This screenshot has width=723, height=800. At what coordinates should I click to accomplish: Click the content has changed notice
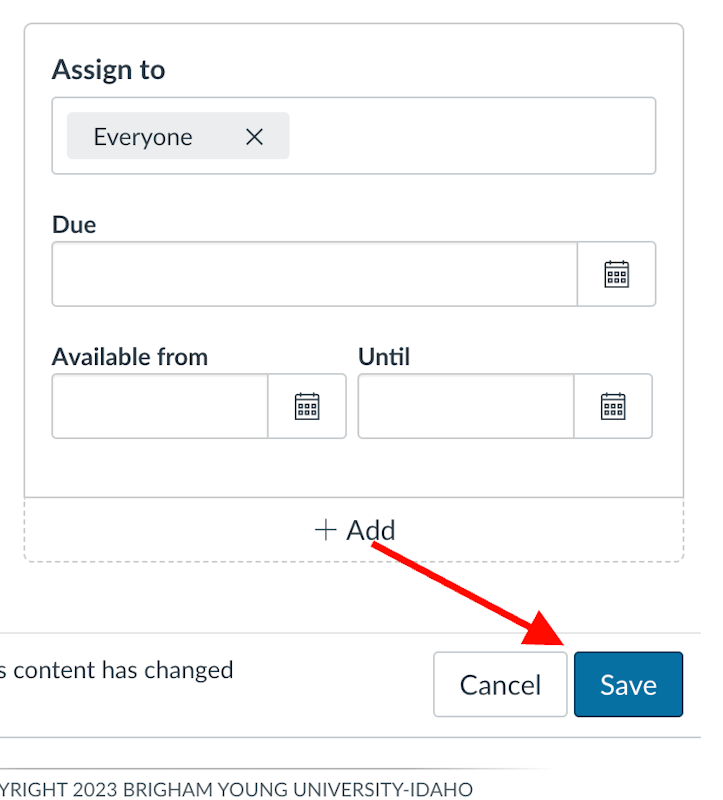coord(116,670)
